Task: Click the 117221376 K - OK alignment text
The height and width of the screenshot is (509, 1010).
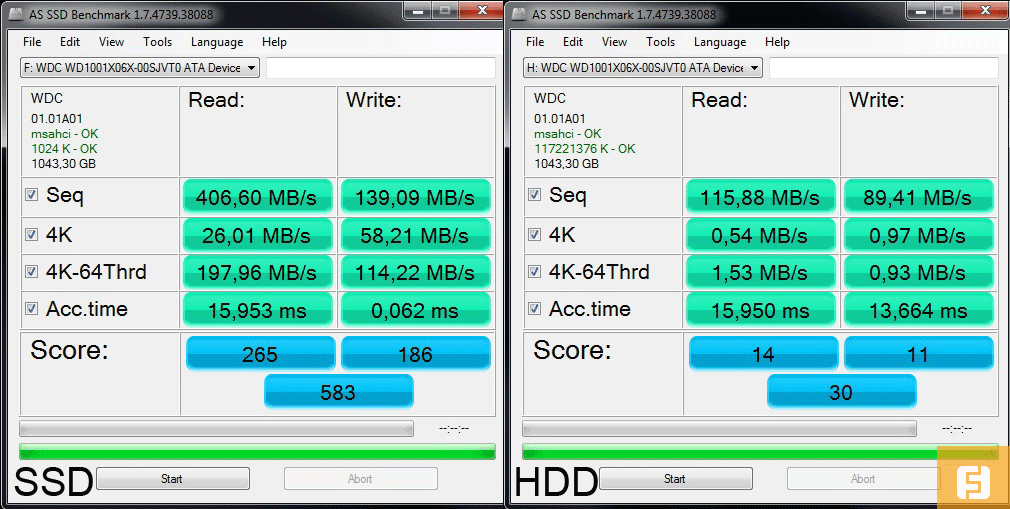Action: tap(585, 149)
